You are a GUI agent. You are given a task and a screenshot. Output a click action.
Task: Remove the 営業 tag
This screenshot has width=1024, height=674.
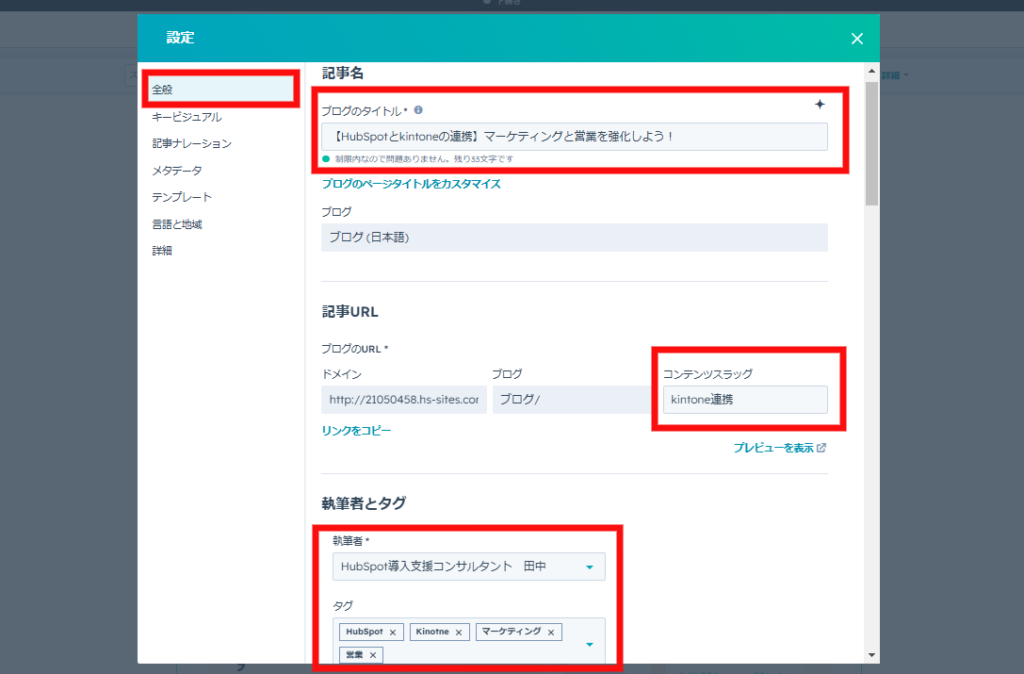point(373,655)
